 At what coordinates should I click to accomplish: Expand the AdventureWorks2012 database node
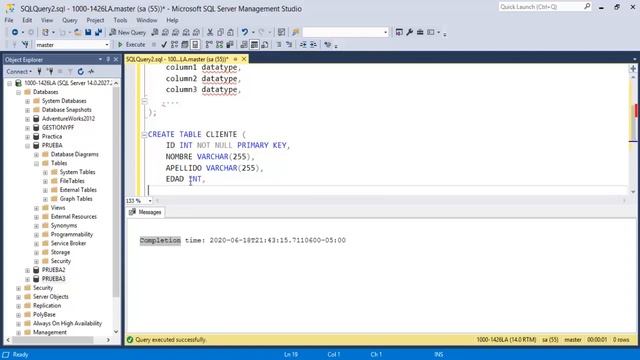pyautogui.click(x=27, y=119)
